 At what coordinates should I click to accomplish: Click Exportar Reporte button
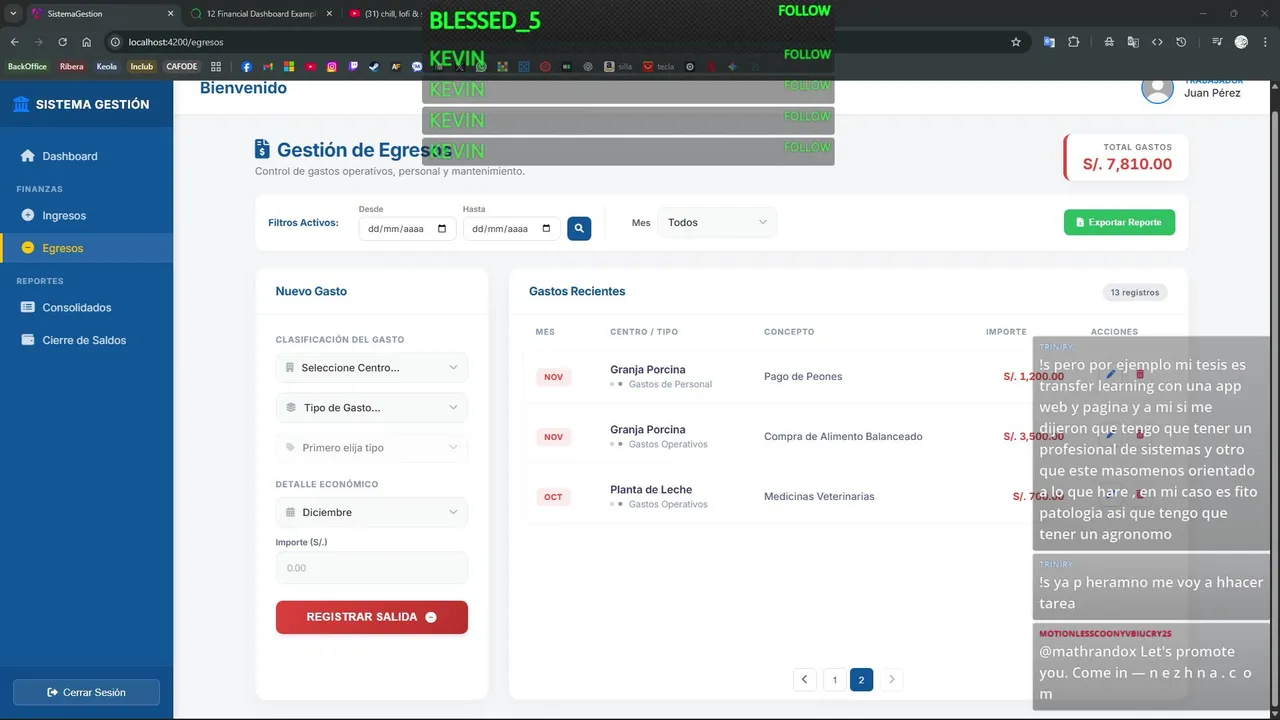(x=1119, y=222)
